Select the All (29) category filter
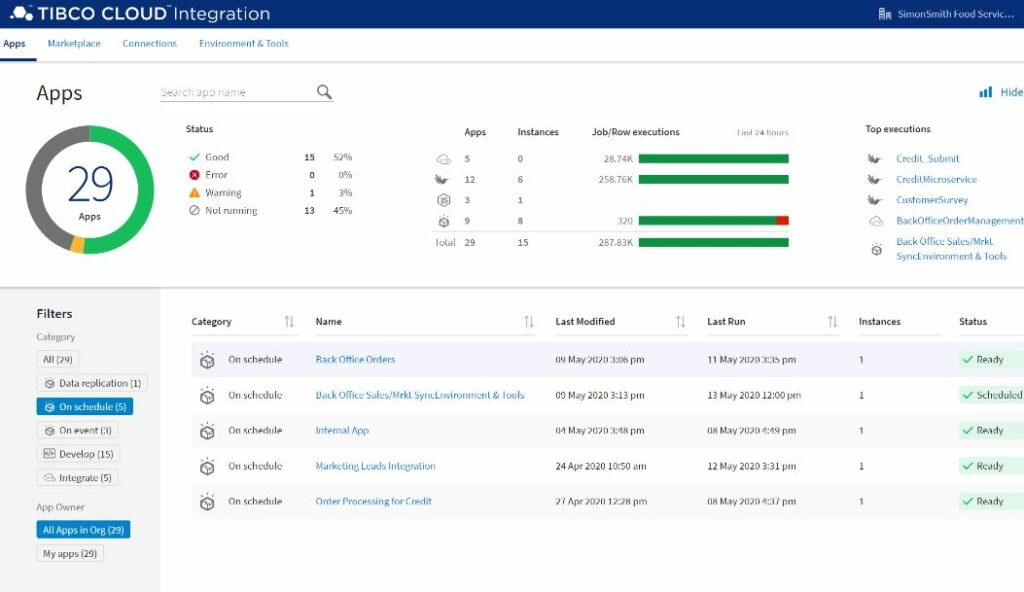The width and height of the screenshot is (1024, 592). click(57, 359)
